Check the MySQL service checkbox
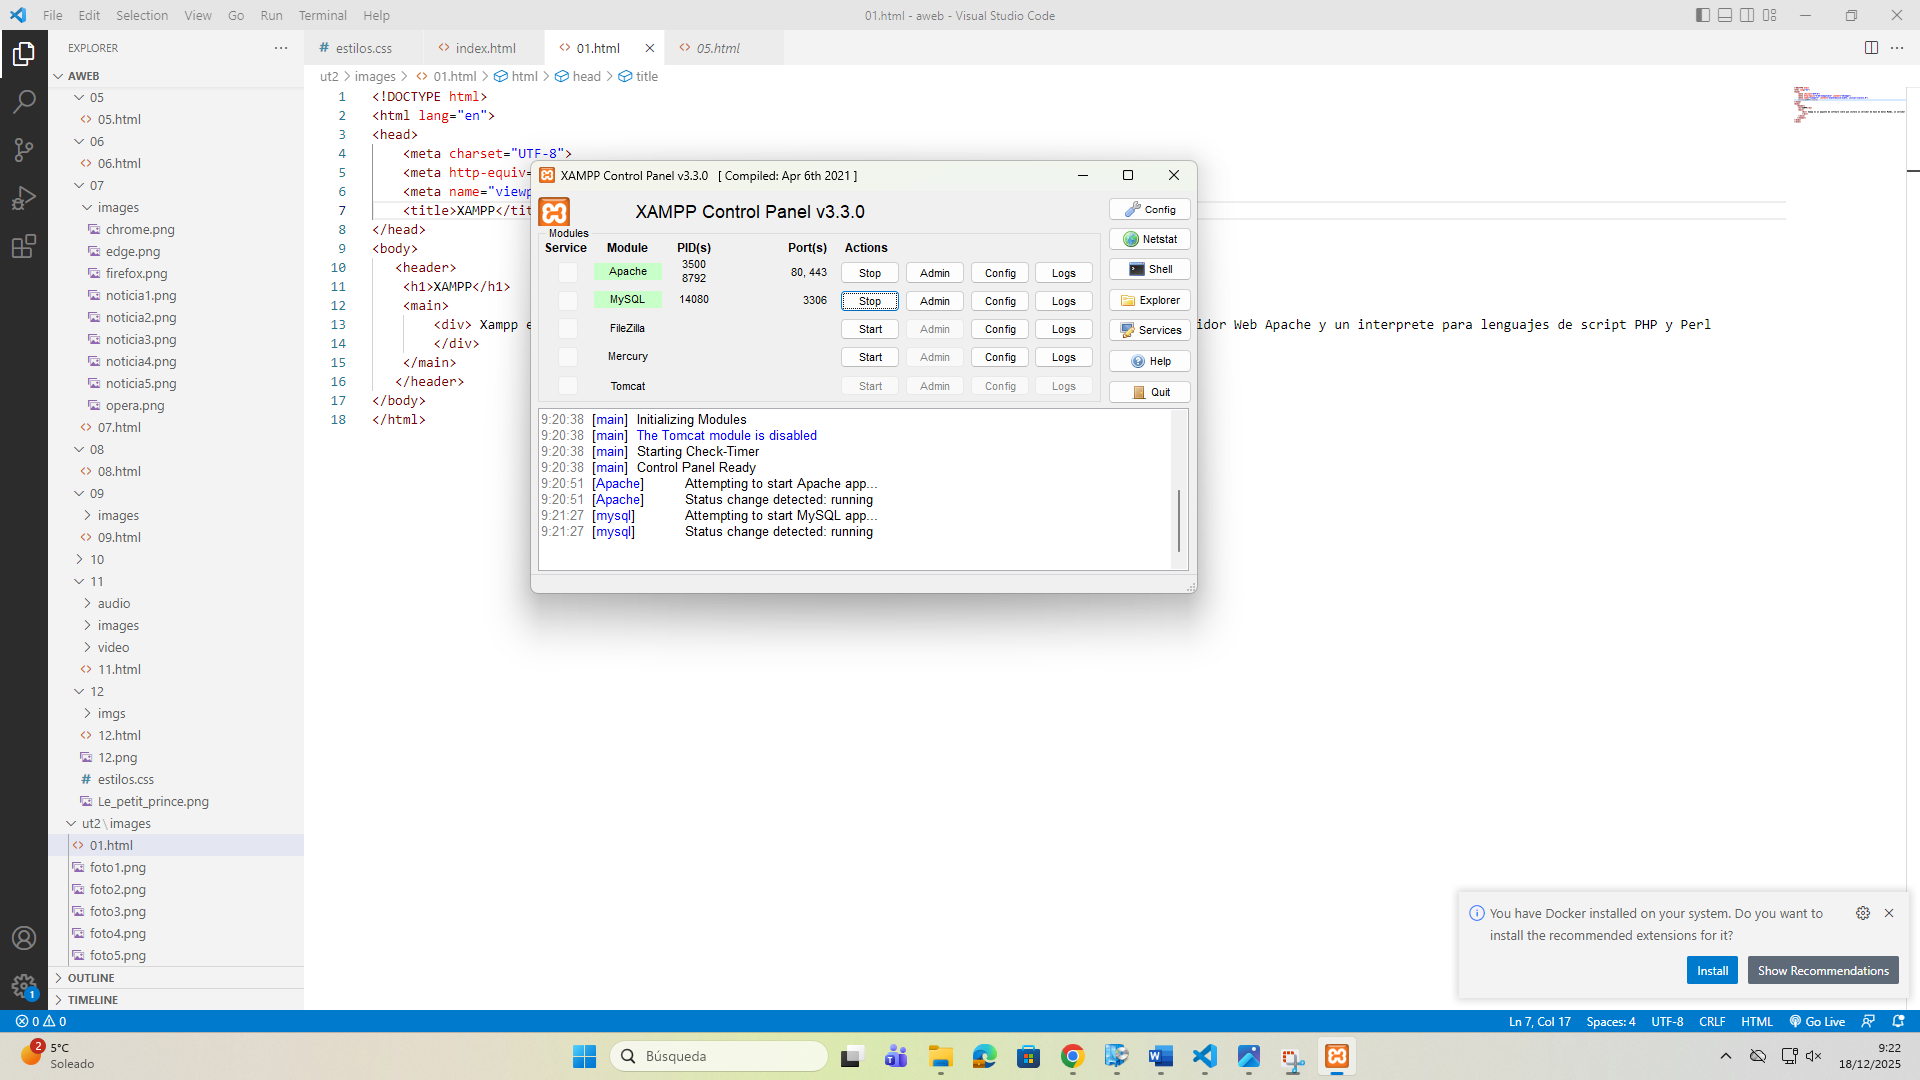 568,300
